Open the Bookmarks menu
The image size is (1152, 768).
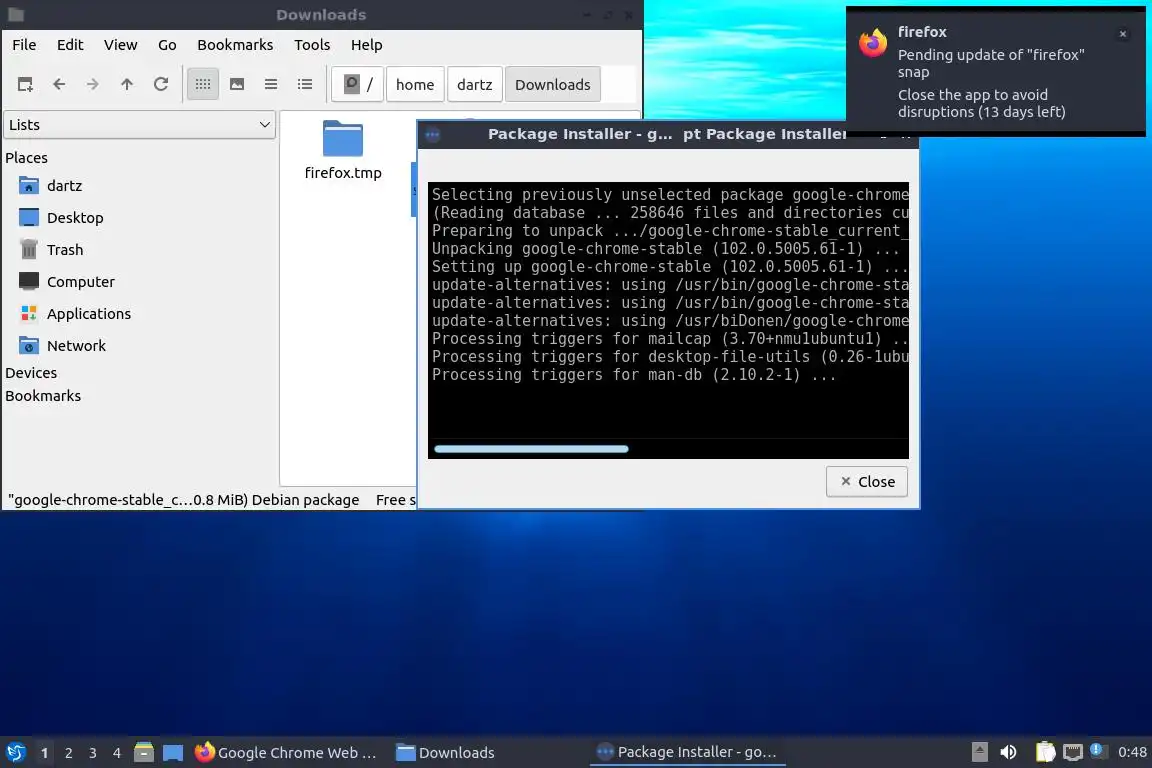pyautogui.click(x=235, y=45)
